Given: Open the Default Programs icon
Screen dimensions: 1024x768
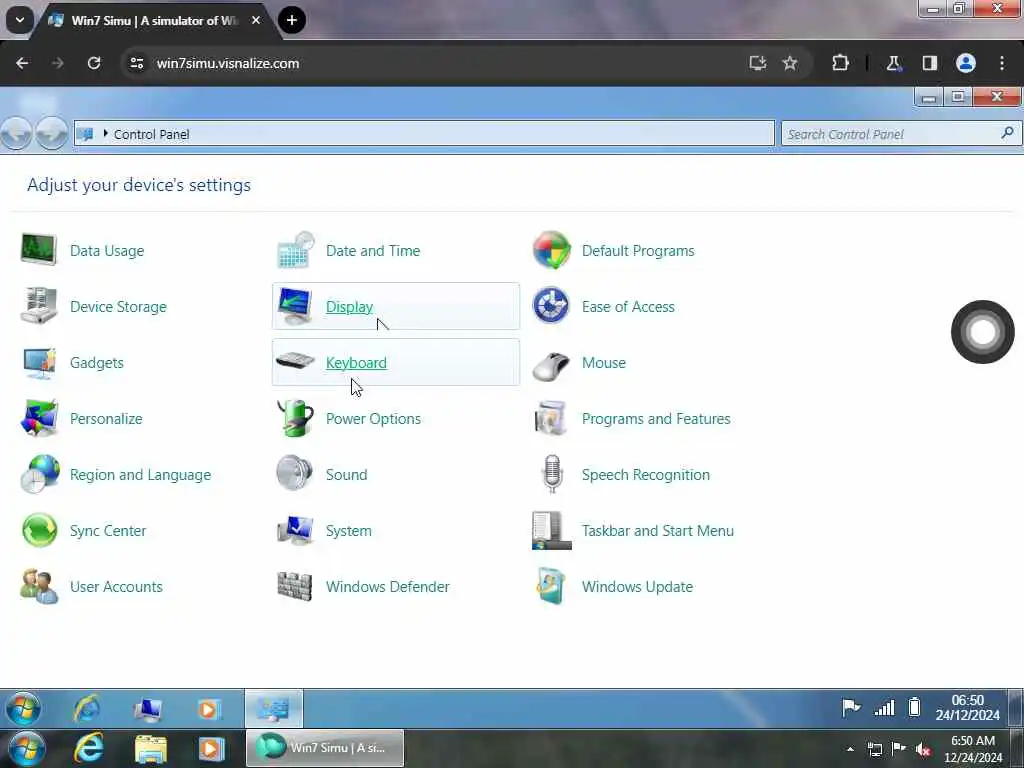Looking at the screenshot, I should tap(551, 250).
